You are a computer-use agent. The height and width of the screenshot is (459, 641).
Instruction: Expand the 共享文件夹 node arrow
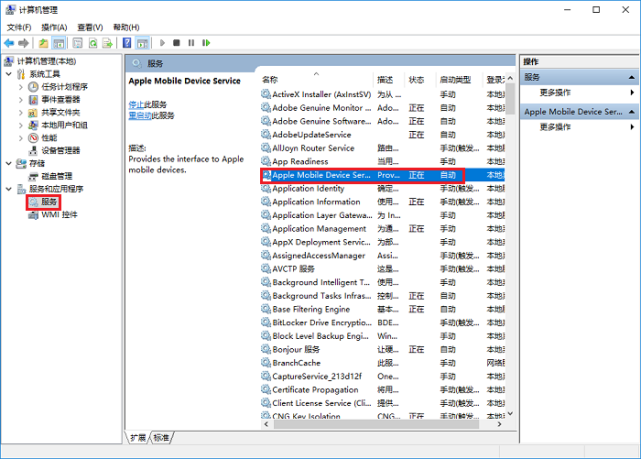point(21,112)
